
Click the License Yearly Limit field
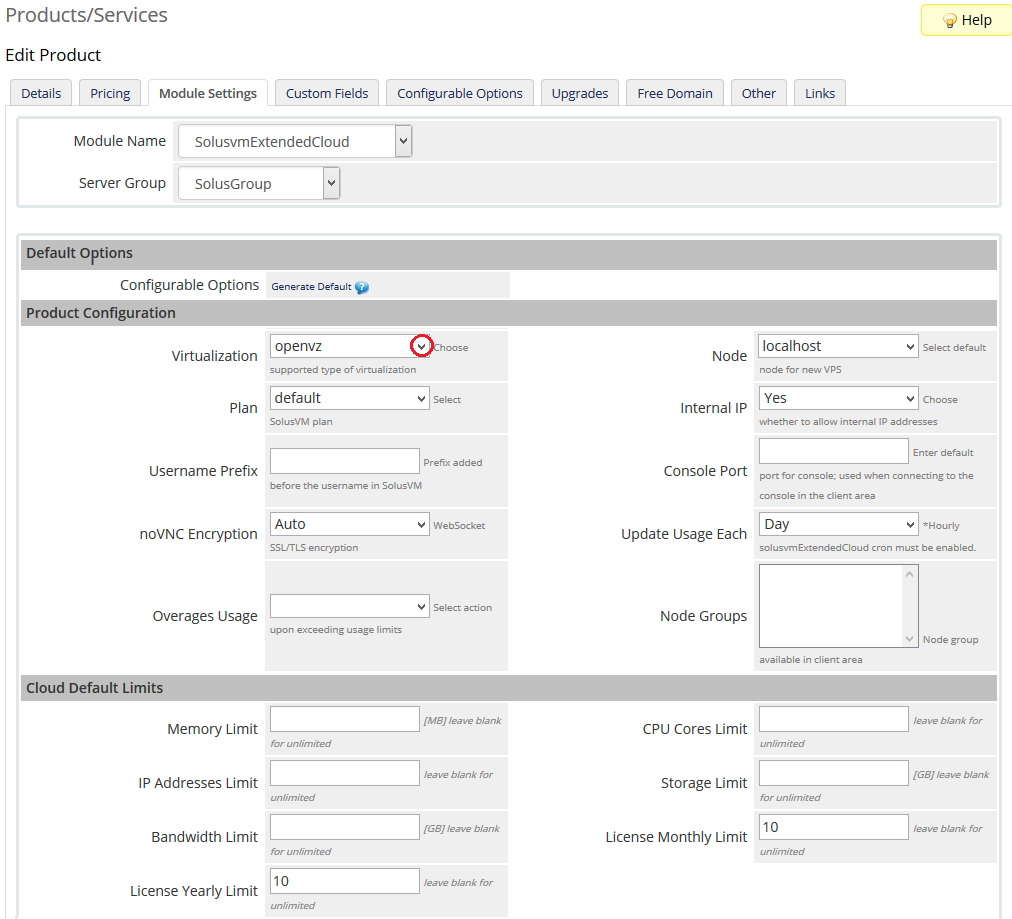[x=345, y=881]
